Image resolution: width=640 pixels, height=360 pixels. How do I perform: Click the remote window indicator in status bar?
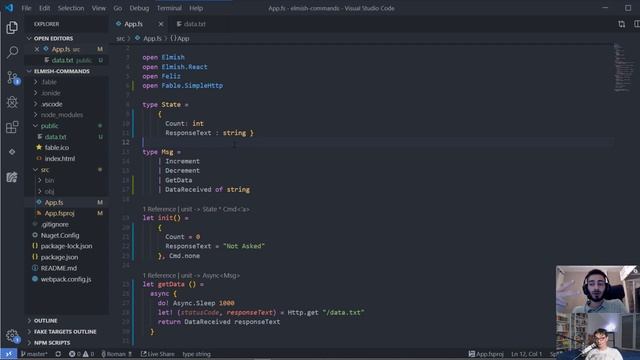coord(9,354)
